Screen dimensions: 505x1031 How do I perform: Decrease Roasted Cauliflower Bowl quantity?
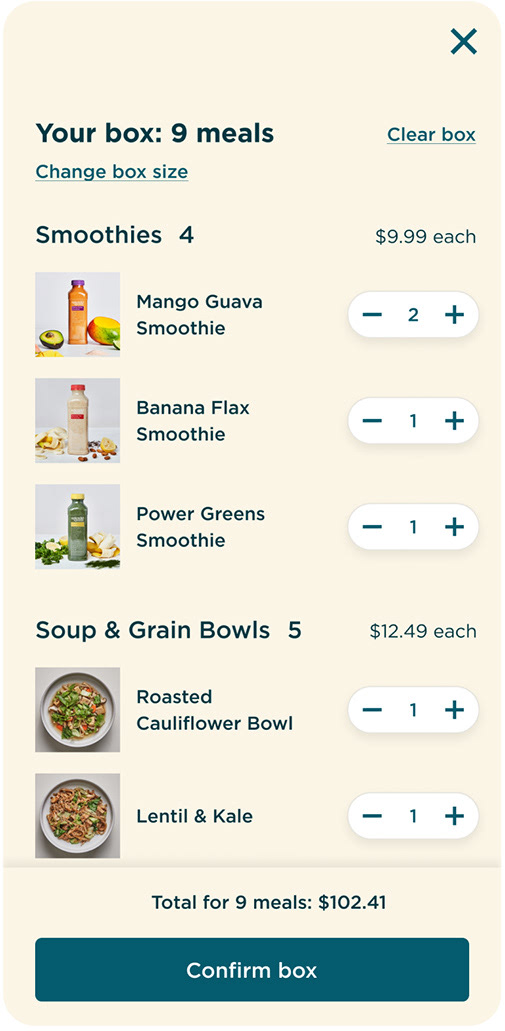pos(372,710)
